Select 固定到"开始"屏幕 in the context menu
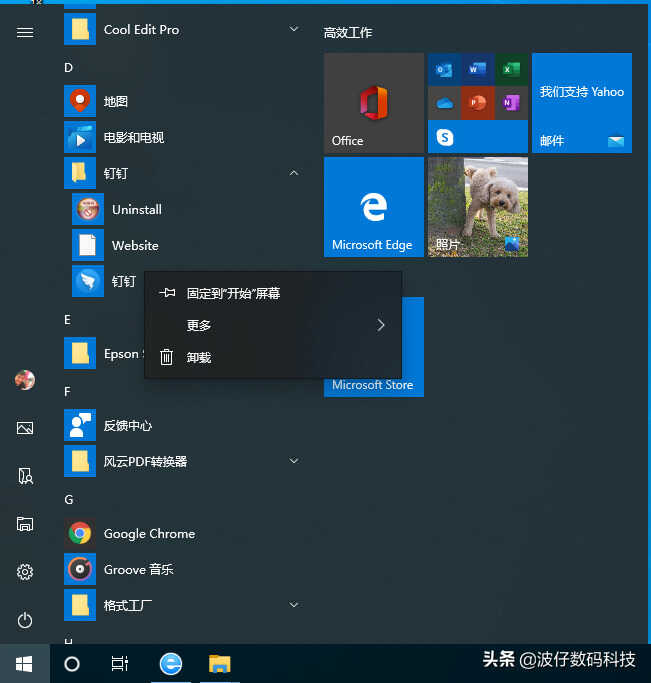 point(273,293)
